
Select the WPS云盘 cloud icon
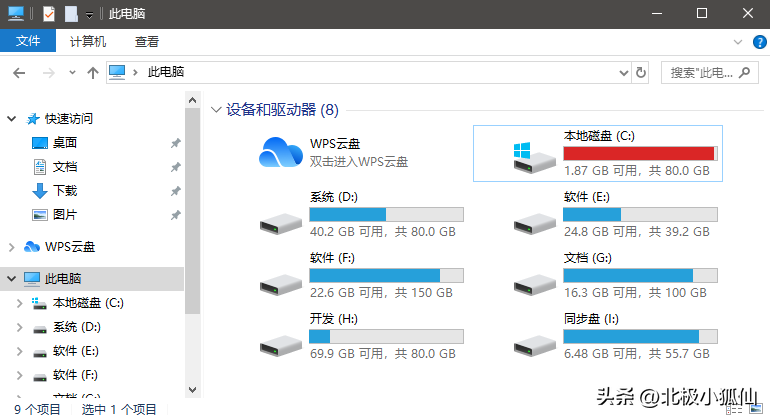(280, 152)
